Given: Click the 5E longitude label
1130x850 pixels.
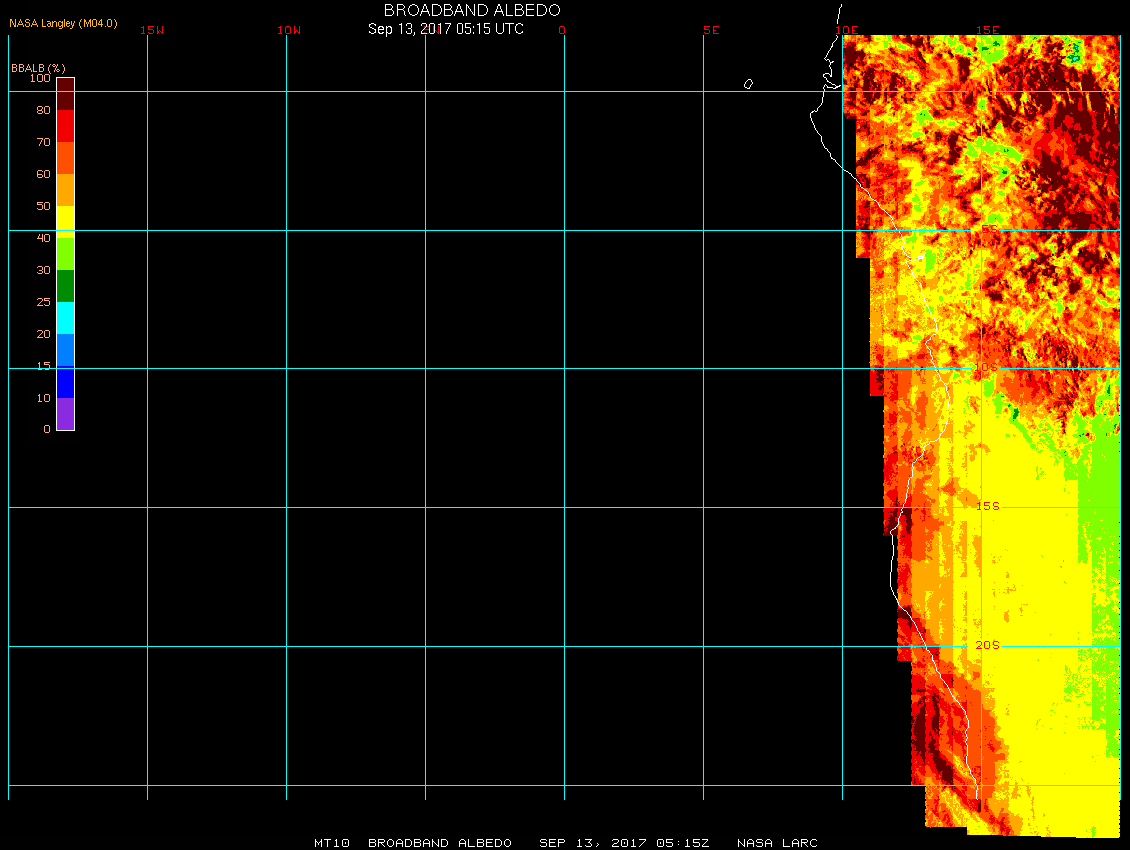Looking at the screenshot, I should (711, 30).
